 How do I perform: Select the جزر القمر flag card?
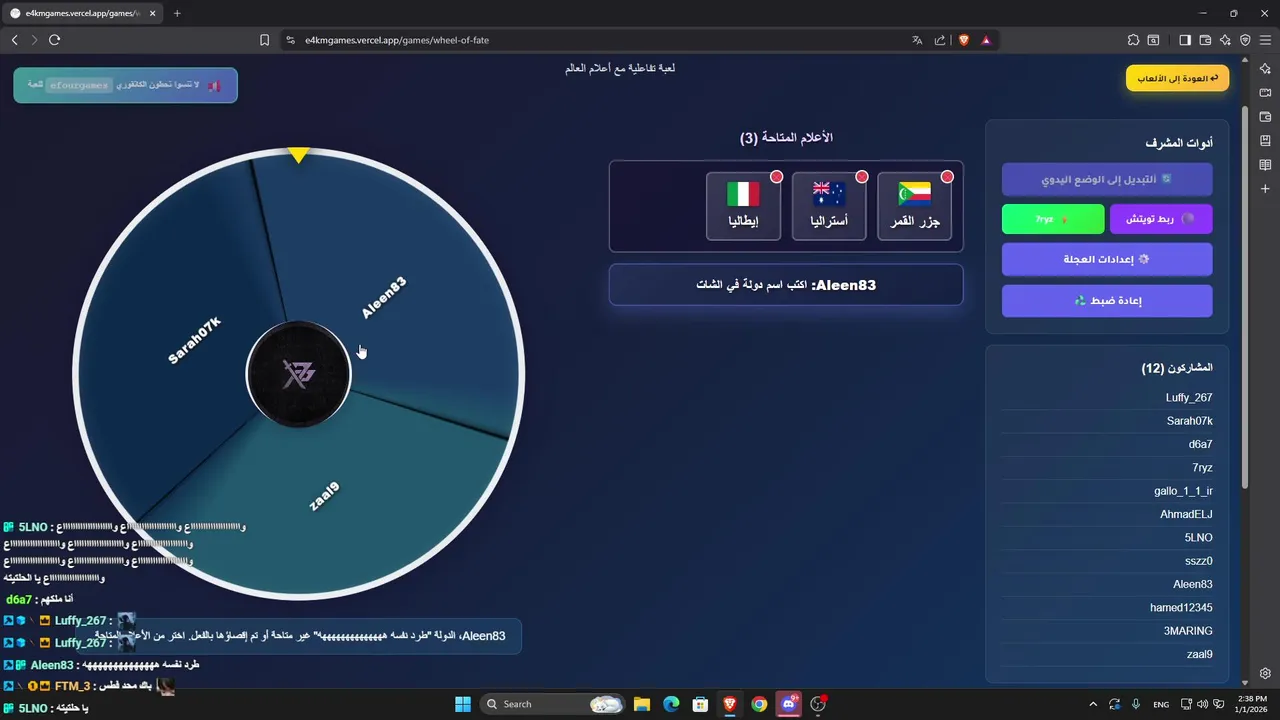(x=914, y=206)
